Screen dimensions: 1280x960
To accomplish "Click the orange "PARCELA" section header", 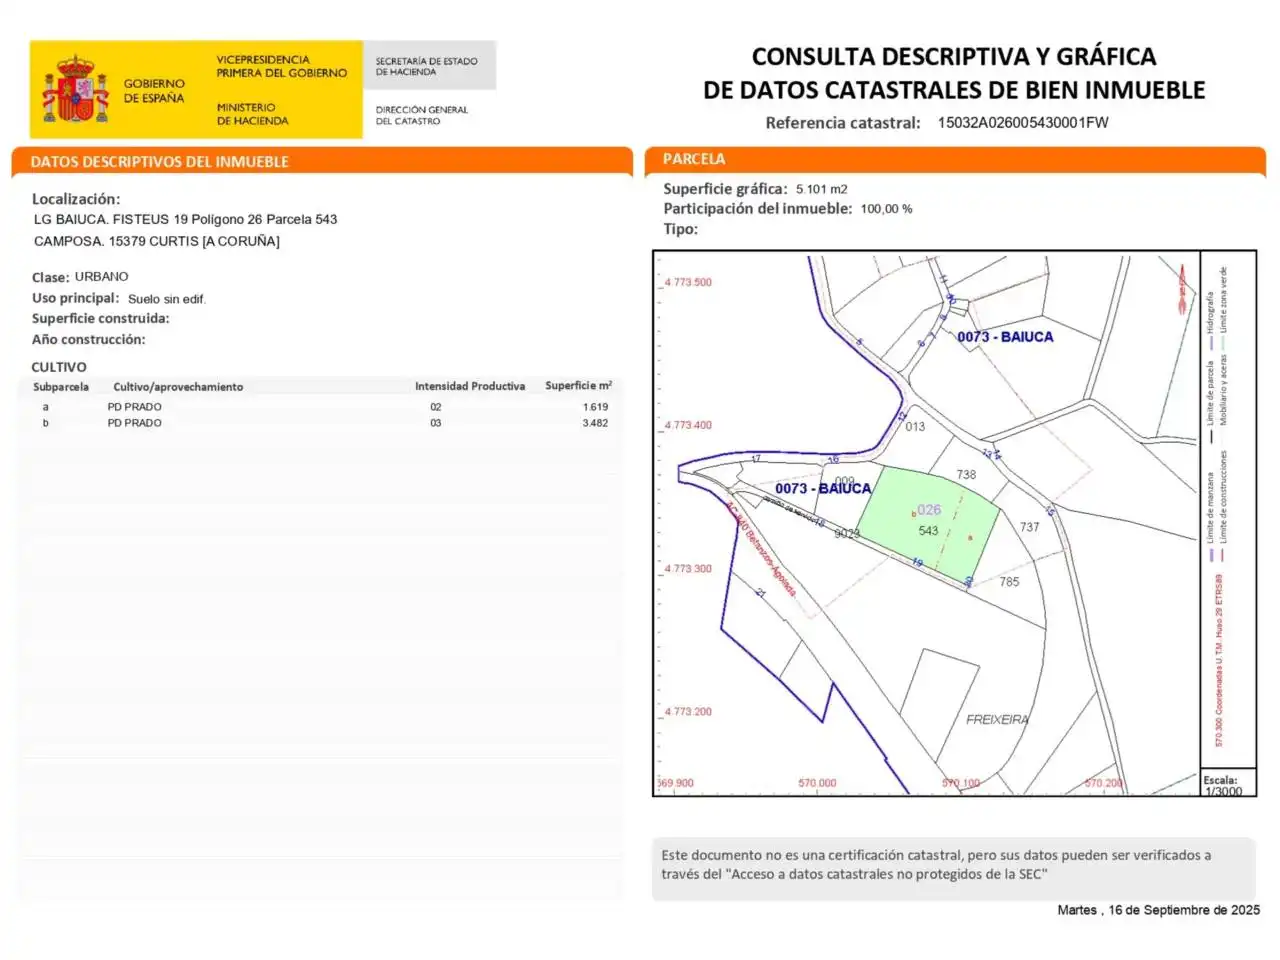I will click(x=694, y=159).
